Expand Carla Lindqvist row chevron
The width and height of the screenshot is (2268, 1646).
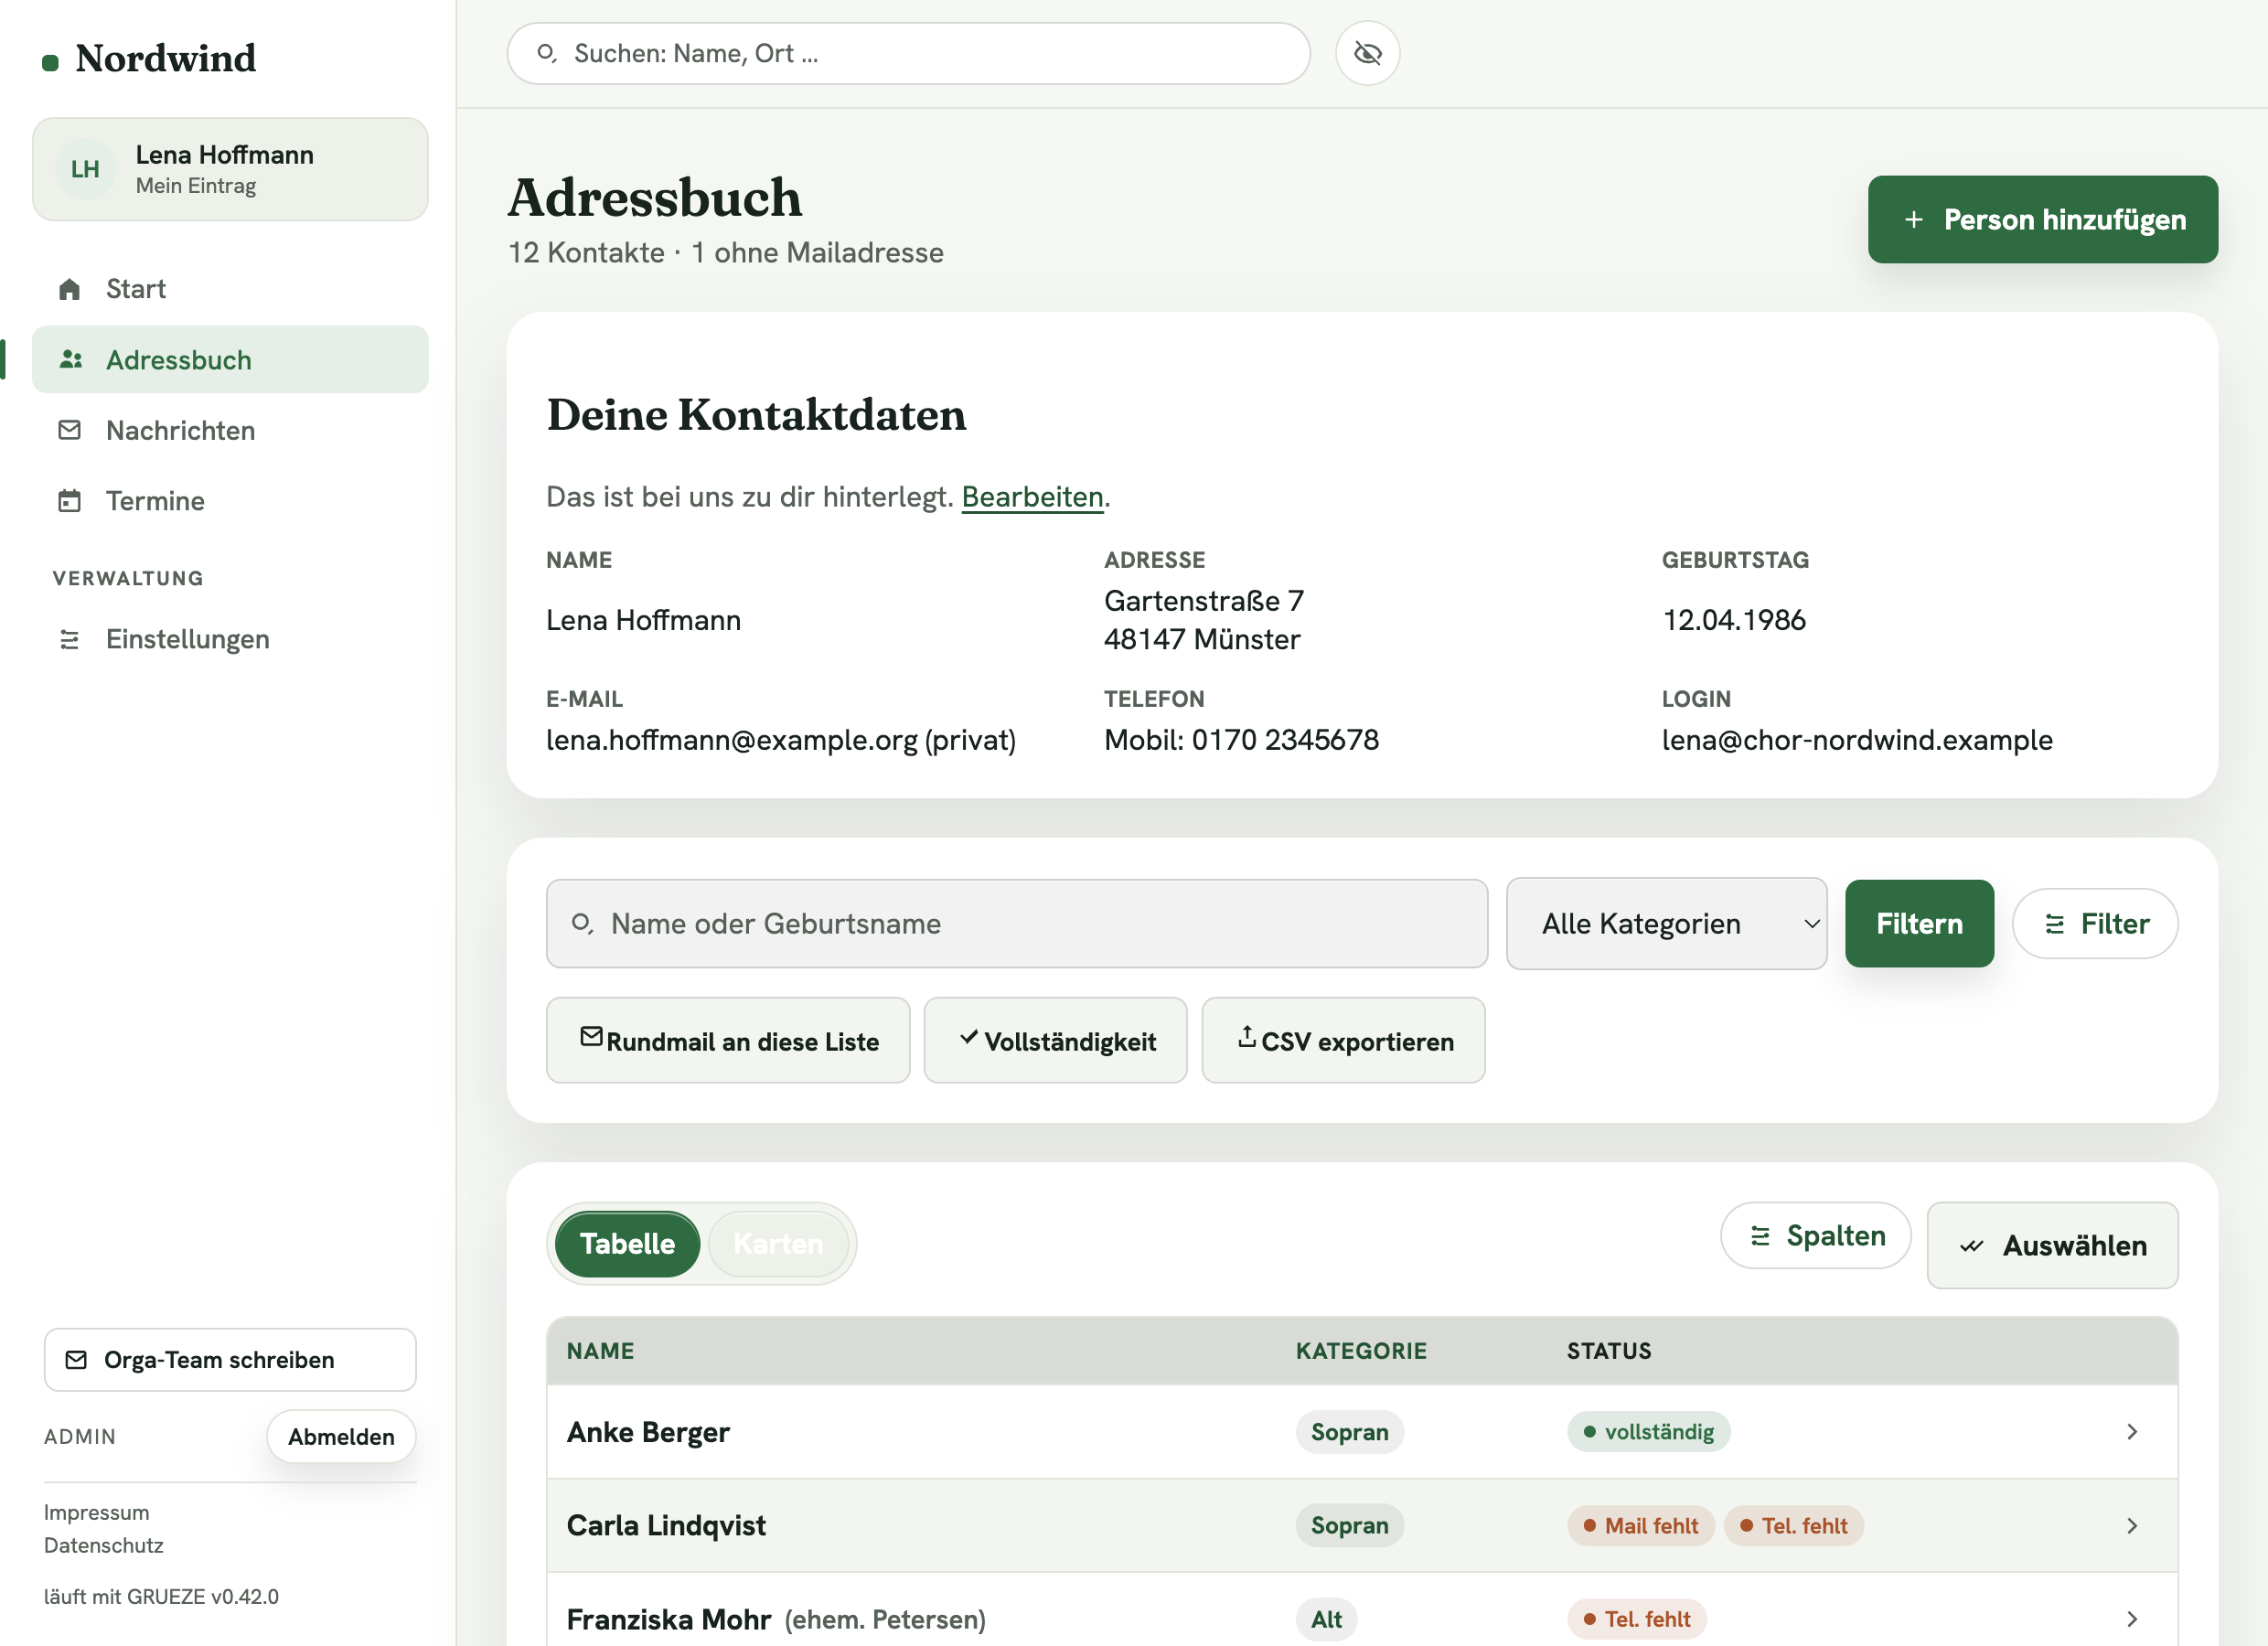2132,1525
